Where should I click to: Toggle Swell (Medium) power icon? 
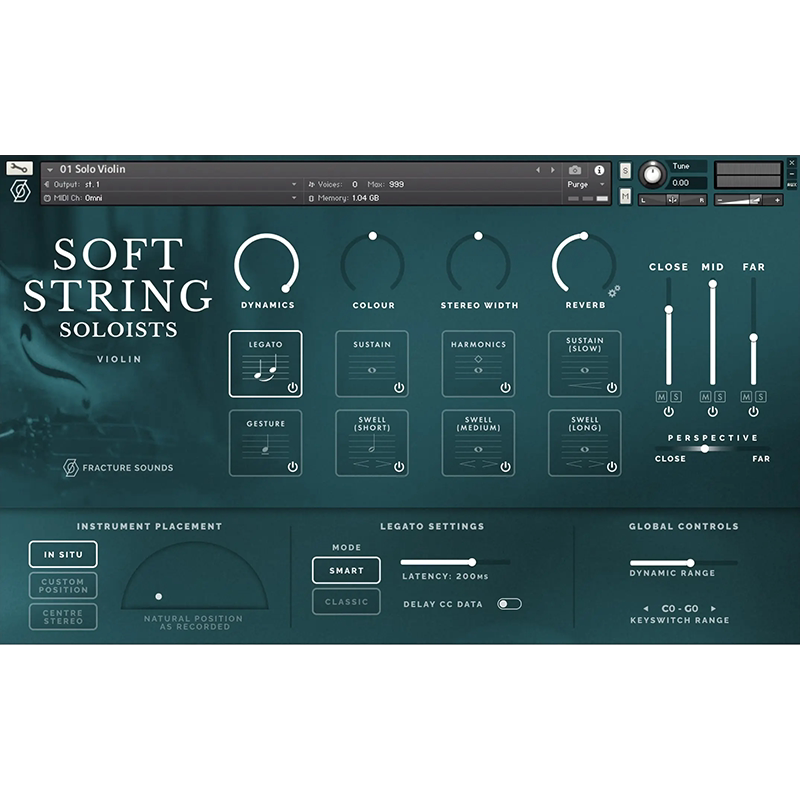(x=506, y=466)
